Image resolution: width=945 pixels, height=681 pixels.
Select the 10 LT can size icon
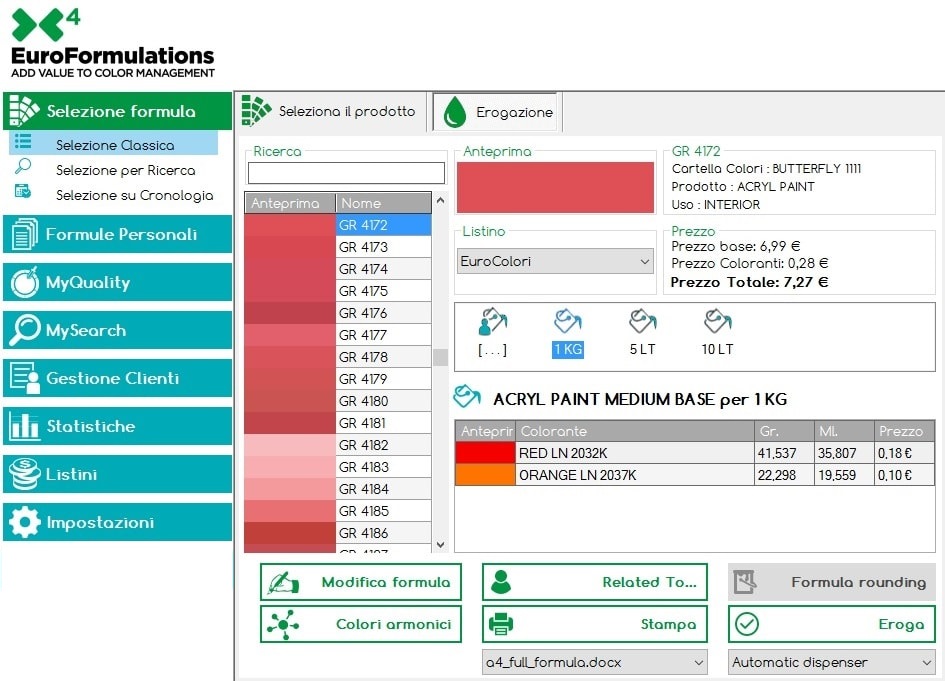[x=717, y=321]
